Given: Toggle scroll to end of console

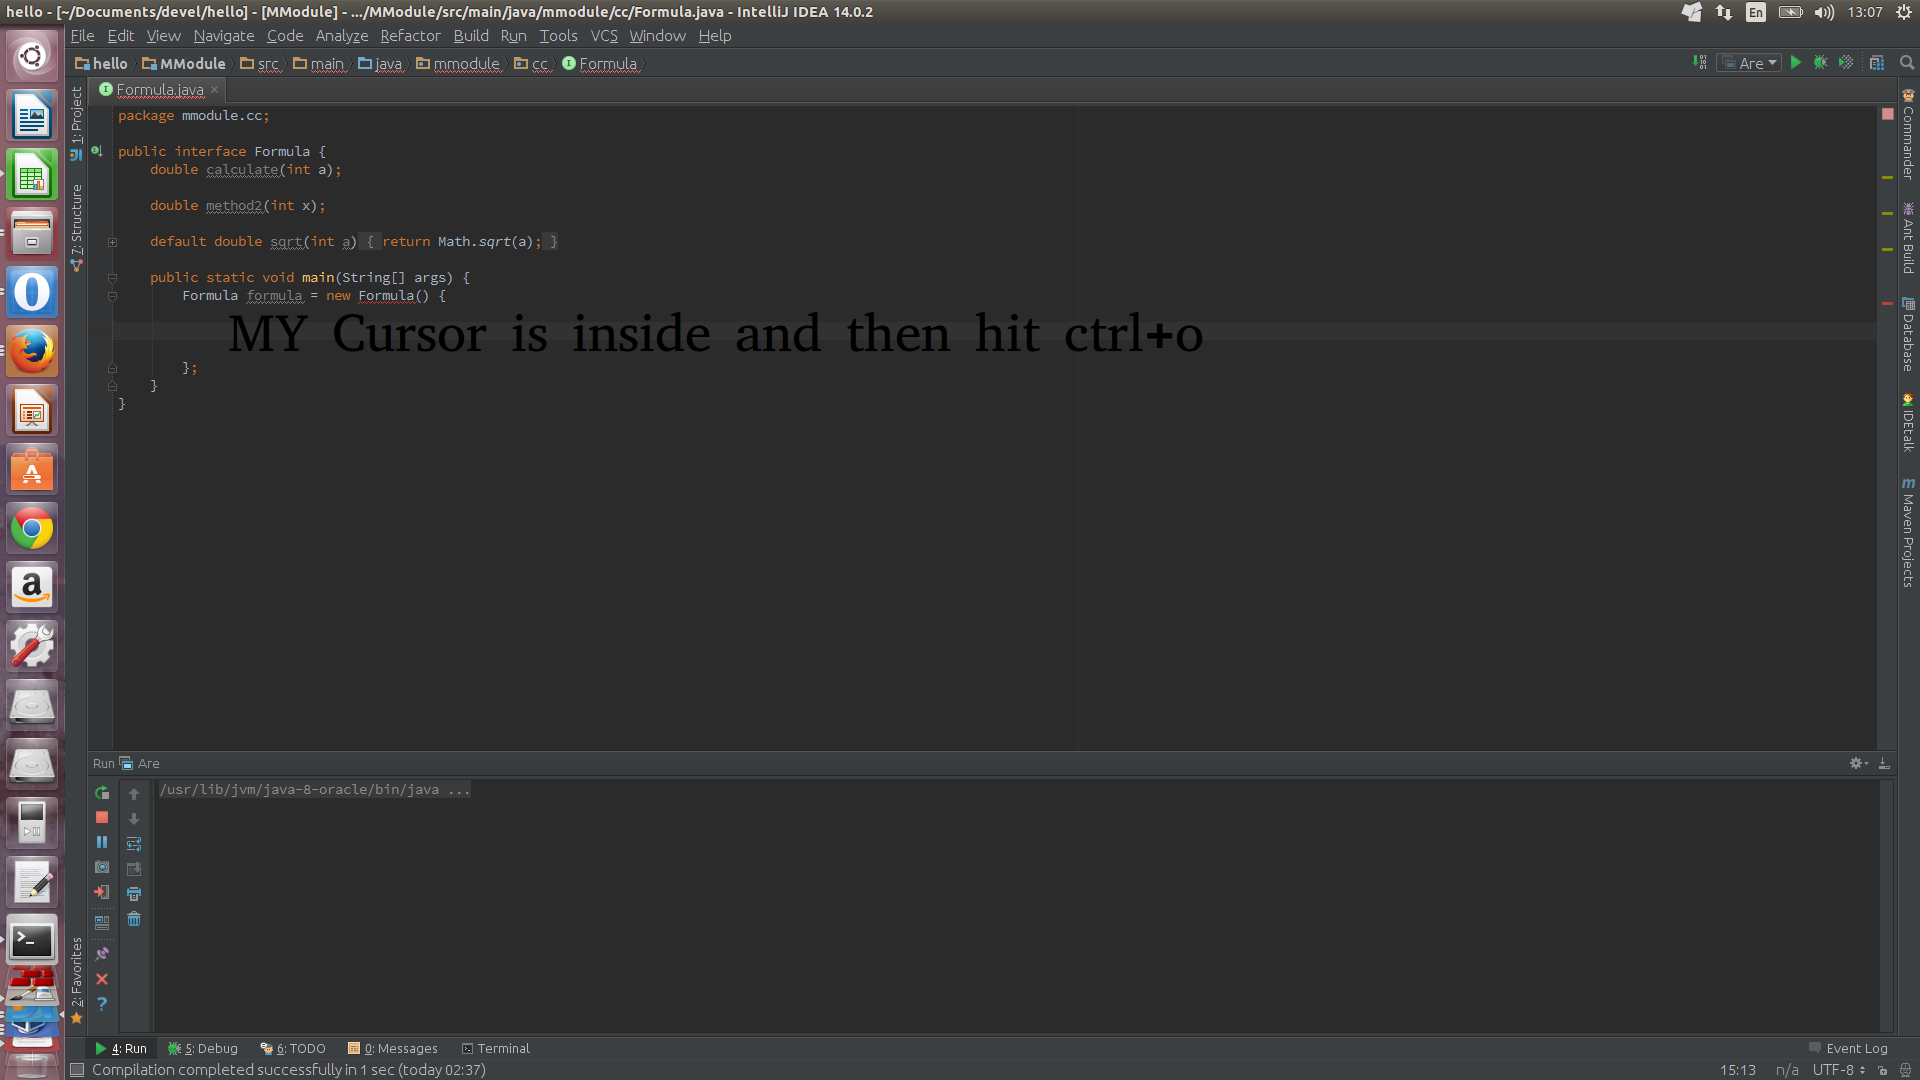Looking at the screenshot, I should pos(134,869).
